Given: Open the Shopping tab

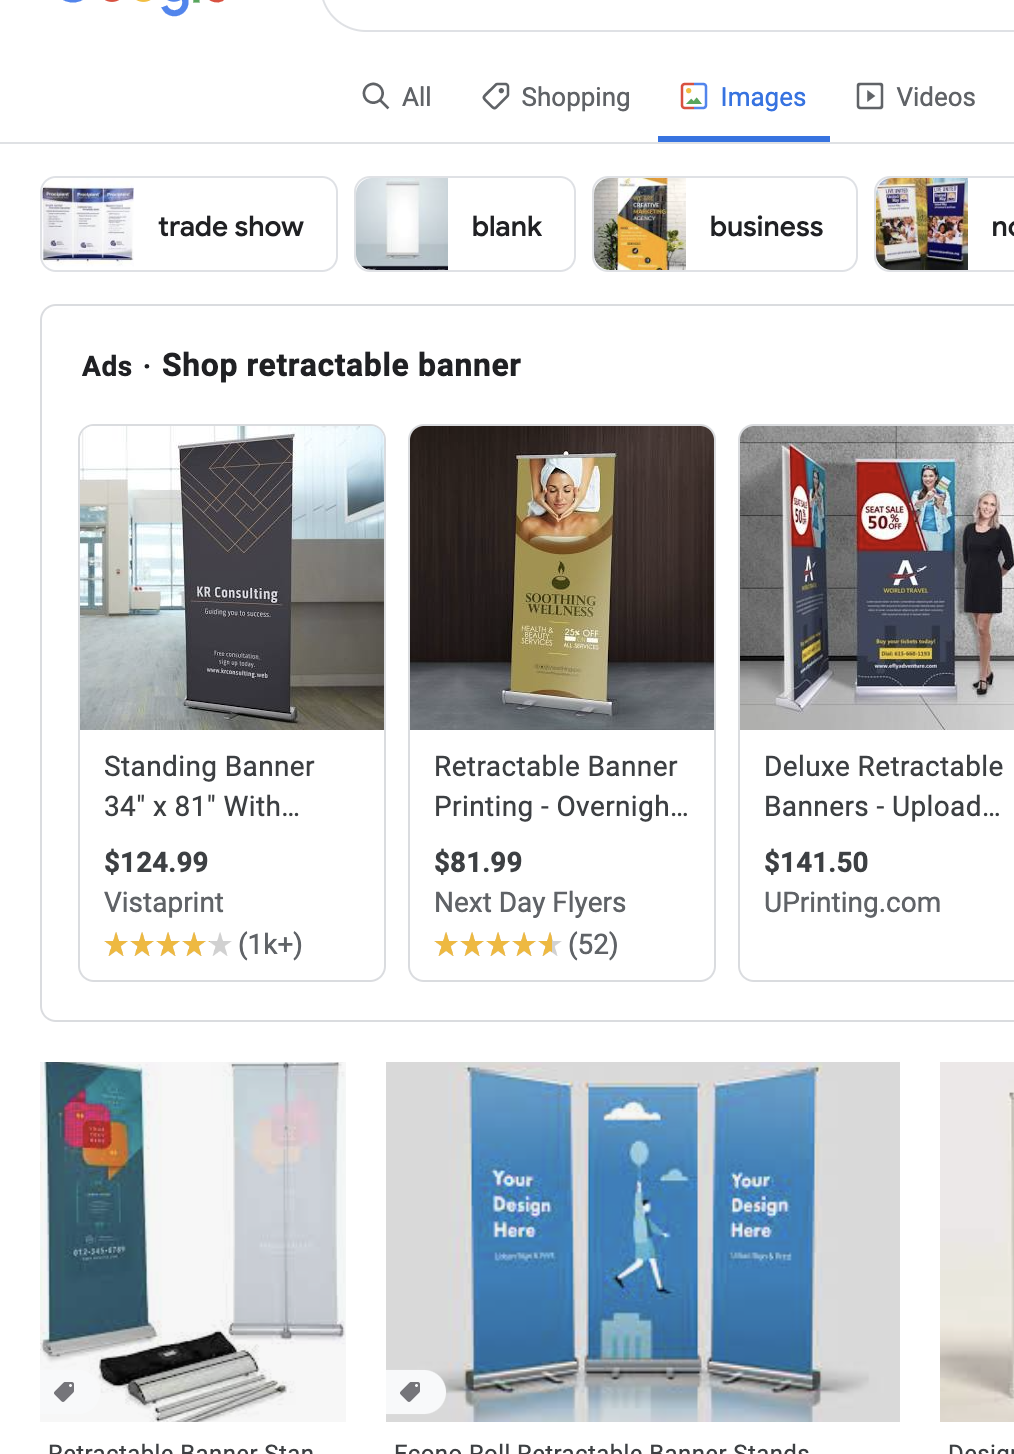Looking at the screenshot, I should point(556,97).
